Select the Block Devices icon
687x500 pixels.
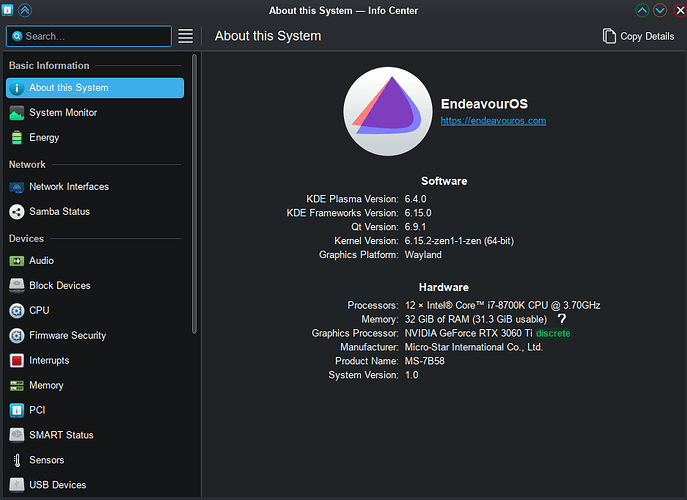(16, 286)
